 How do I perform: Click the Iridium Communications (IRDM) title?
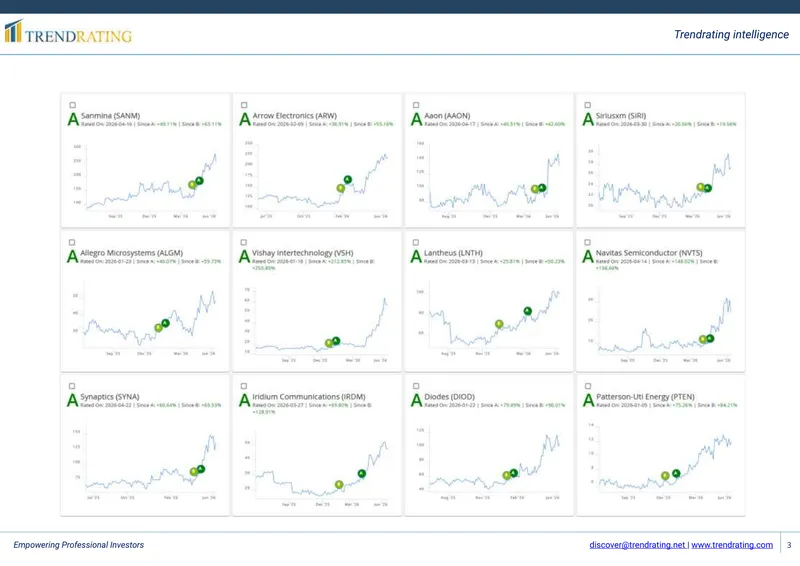(309, 397)
